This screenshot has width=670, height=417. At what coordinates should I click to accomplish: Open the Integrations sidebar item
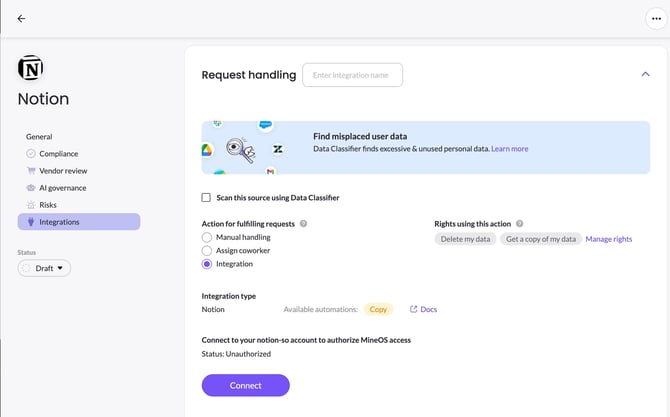pos(79,222)
